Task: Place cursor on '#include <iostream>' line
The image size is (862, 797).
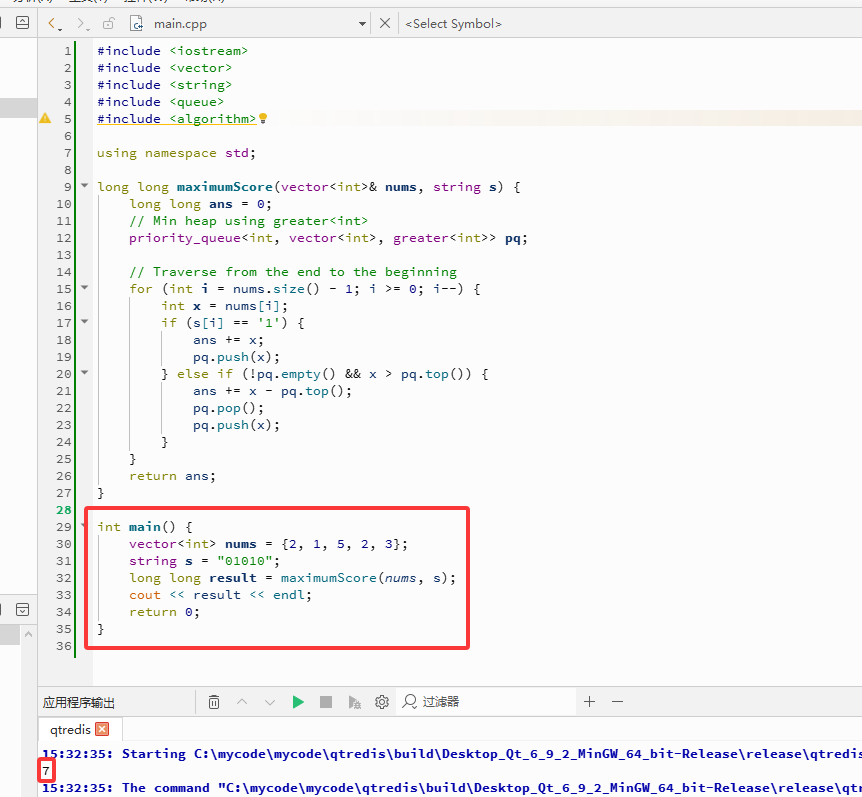Action: [x=172, y=51]
